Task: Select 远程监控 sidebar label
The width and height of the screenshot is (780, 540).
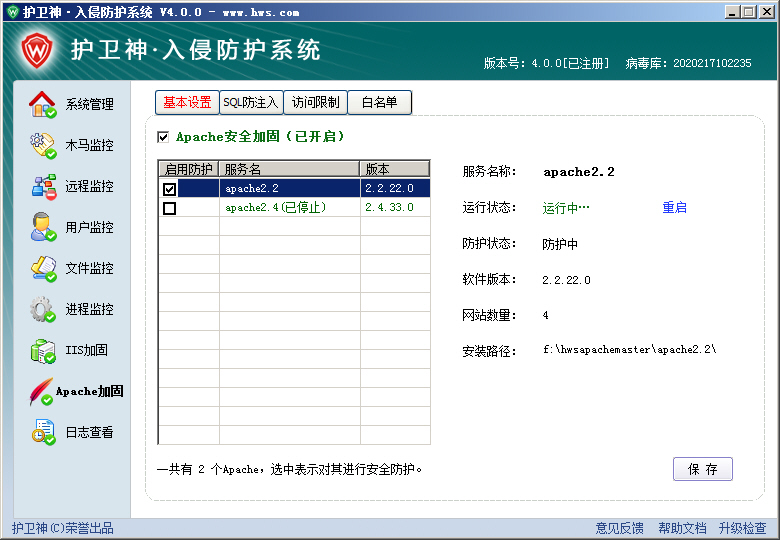Action: [x=90, y=186]
